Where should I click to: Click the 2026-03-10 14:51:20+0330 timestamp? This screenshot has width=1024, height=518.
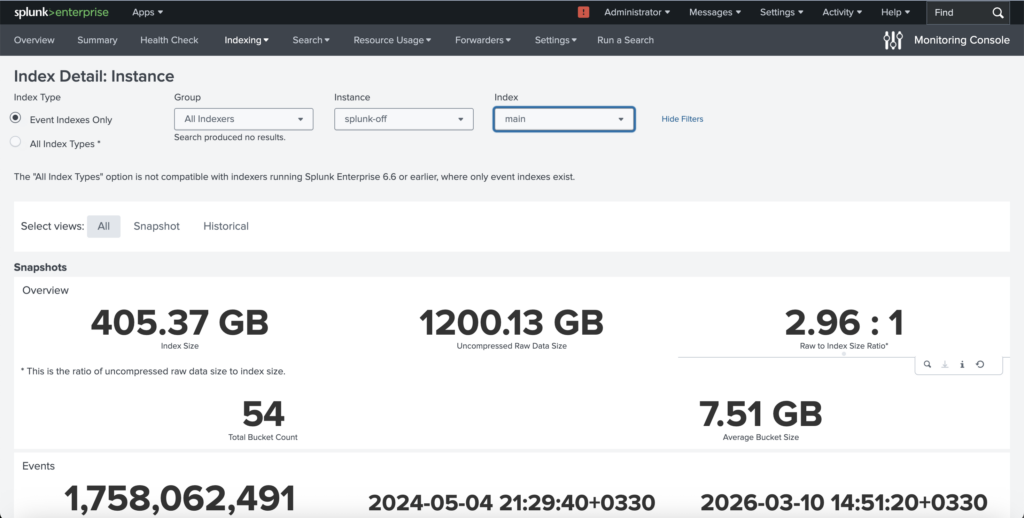click(844, 502)
